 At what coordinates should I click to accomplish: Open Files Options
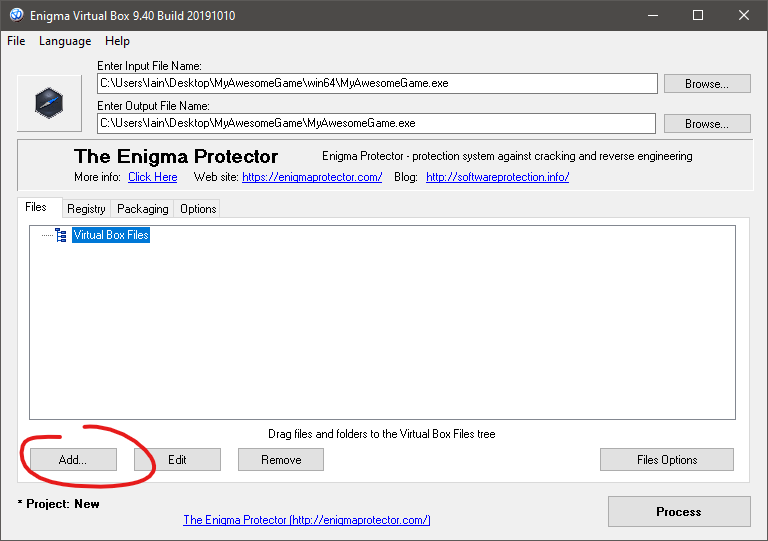666,460
